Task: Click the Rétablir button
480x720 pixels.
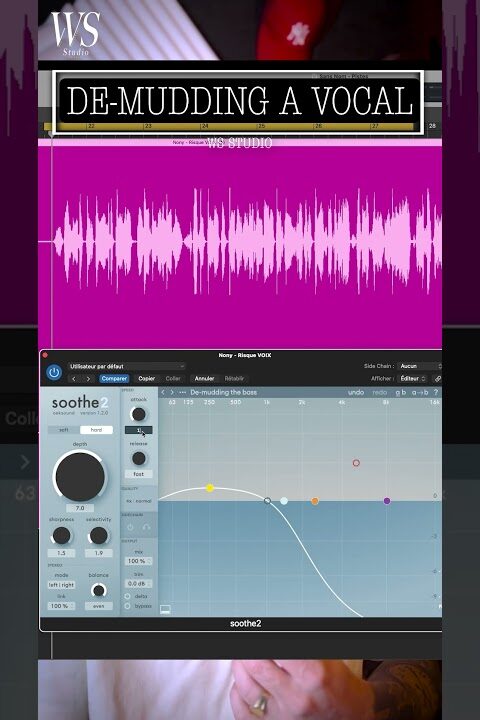Action: click(x=234, y=379)
